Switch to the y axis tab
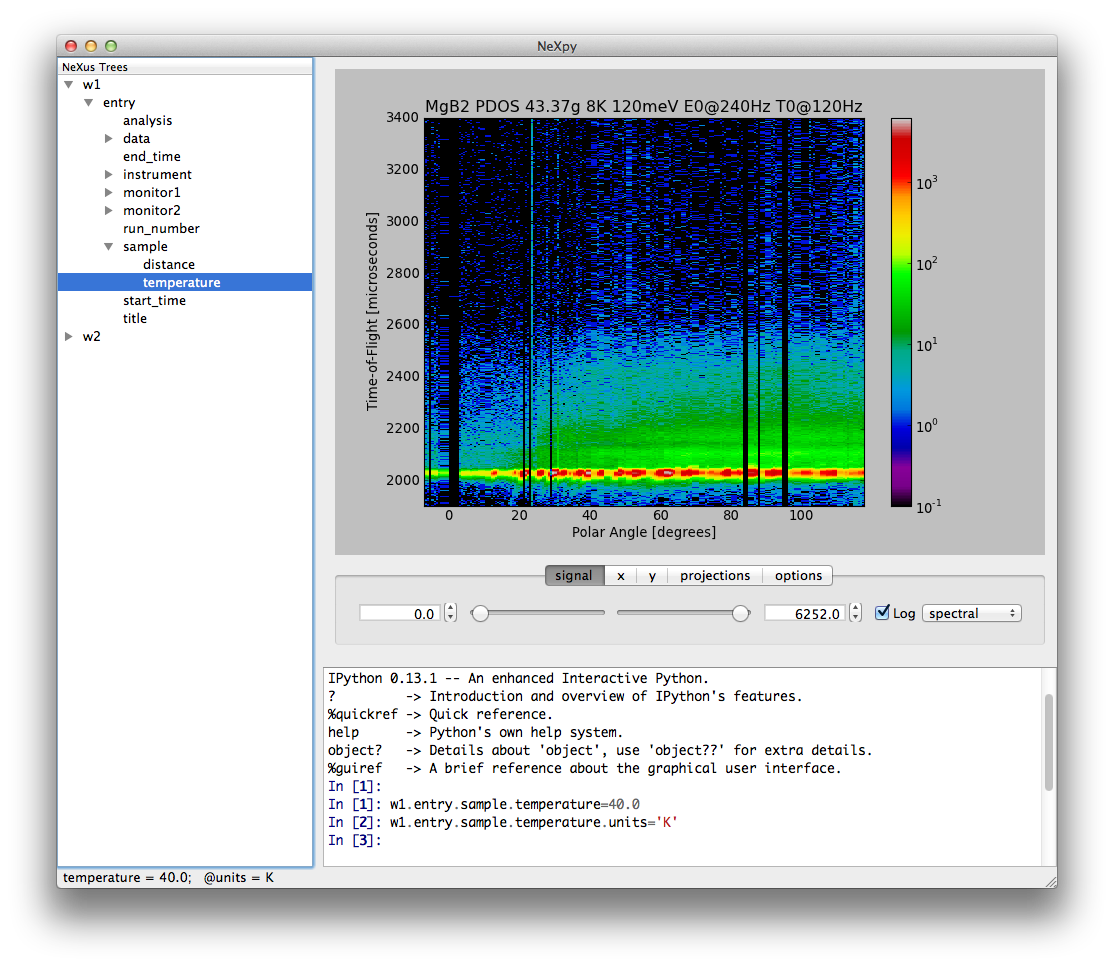 click(652, 576)
